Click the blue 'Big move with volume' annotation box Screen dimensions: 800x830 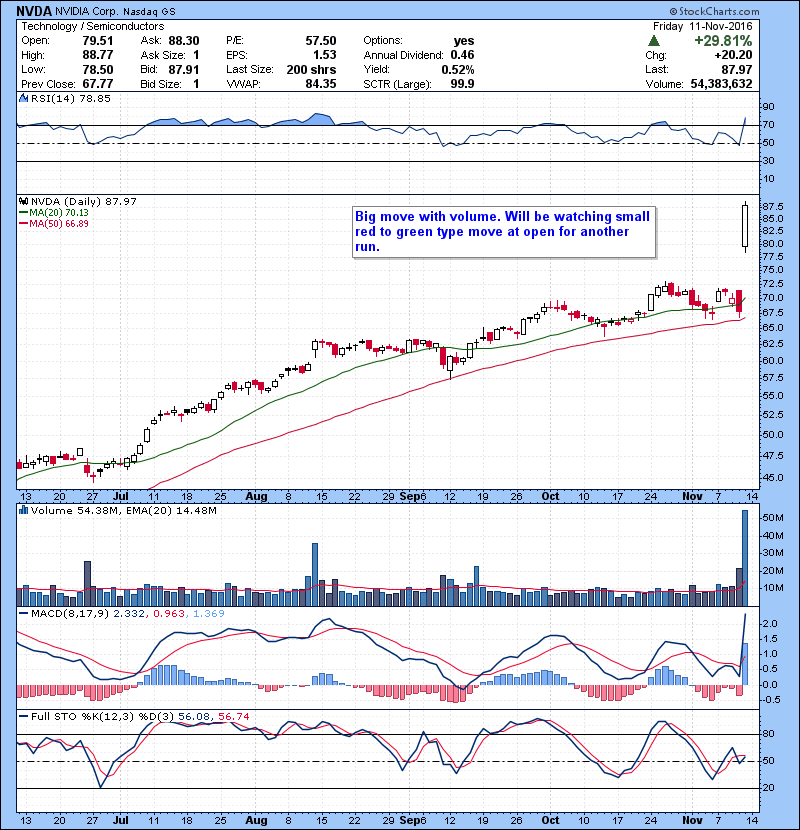tap(504, 232)
